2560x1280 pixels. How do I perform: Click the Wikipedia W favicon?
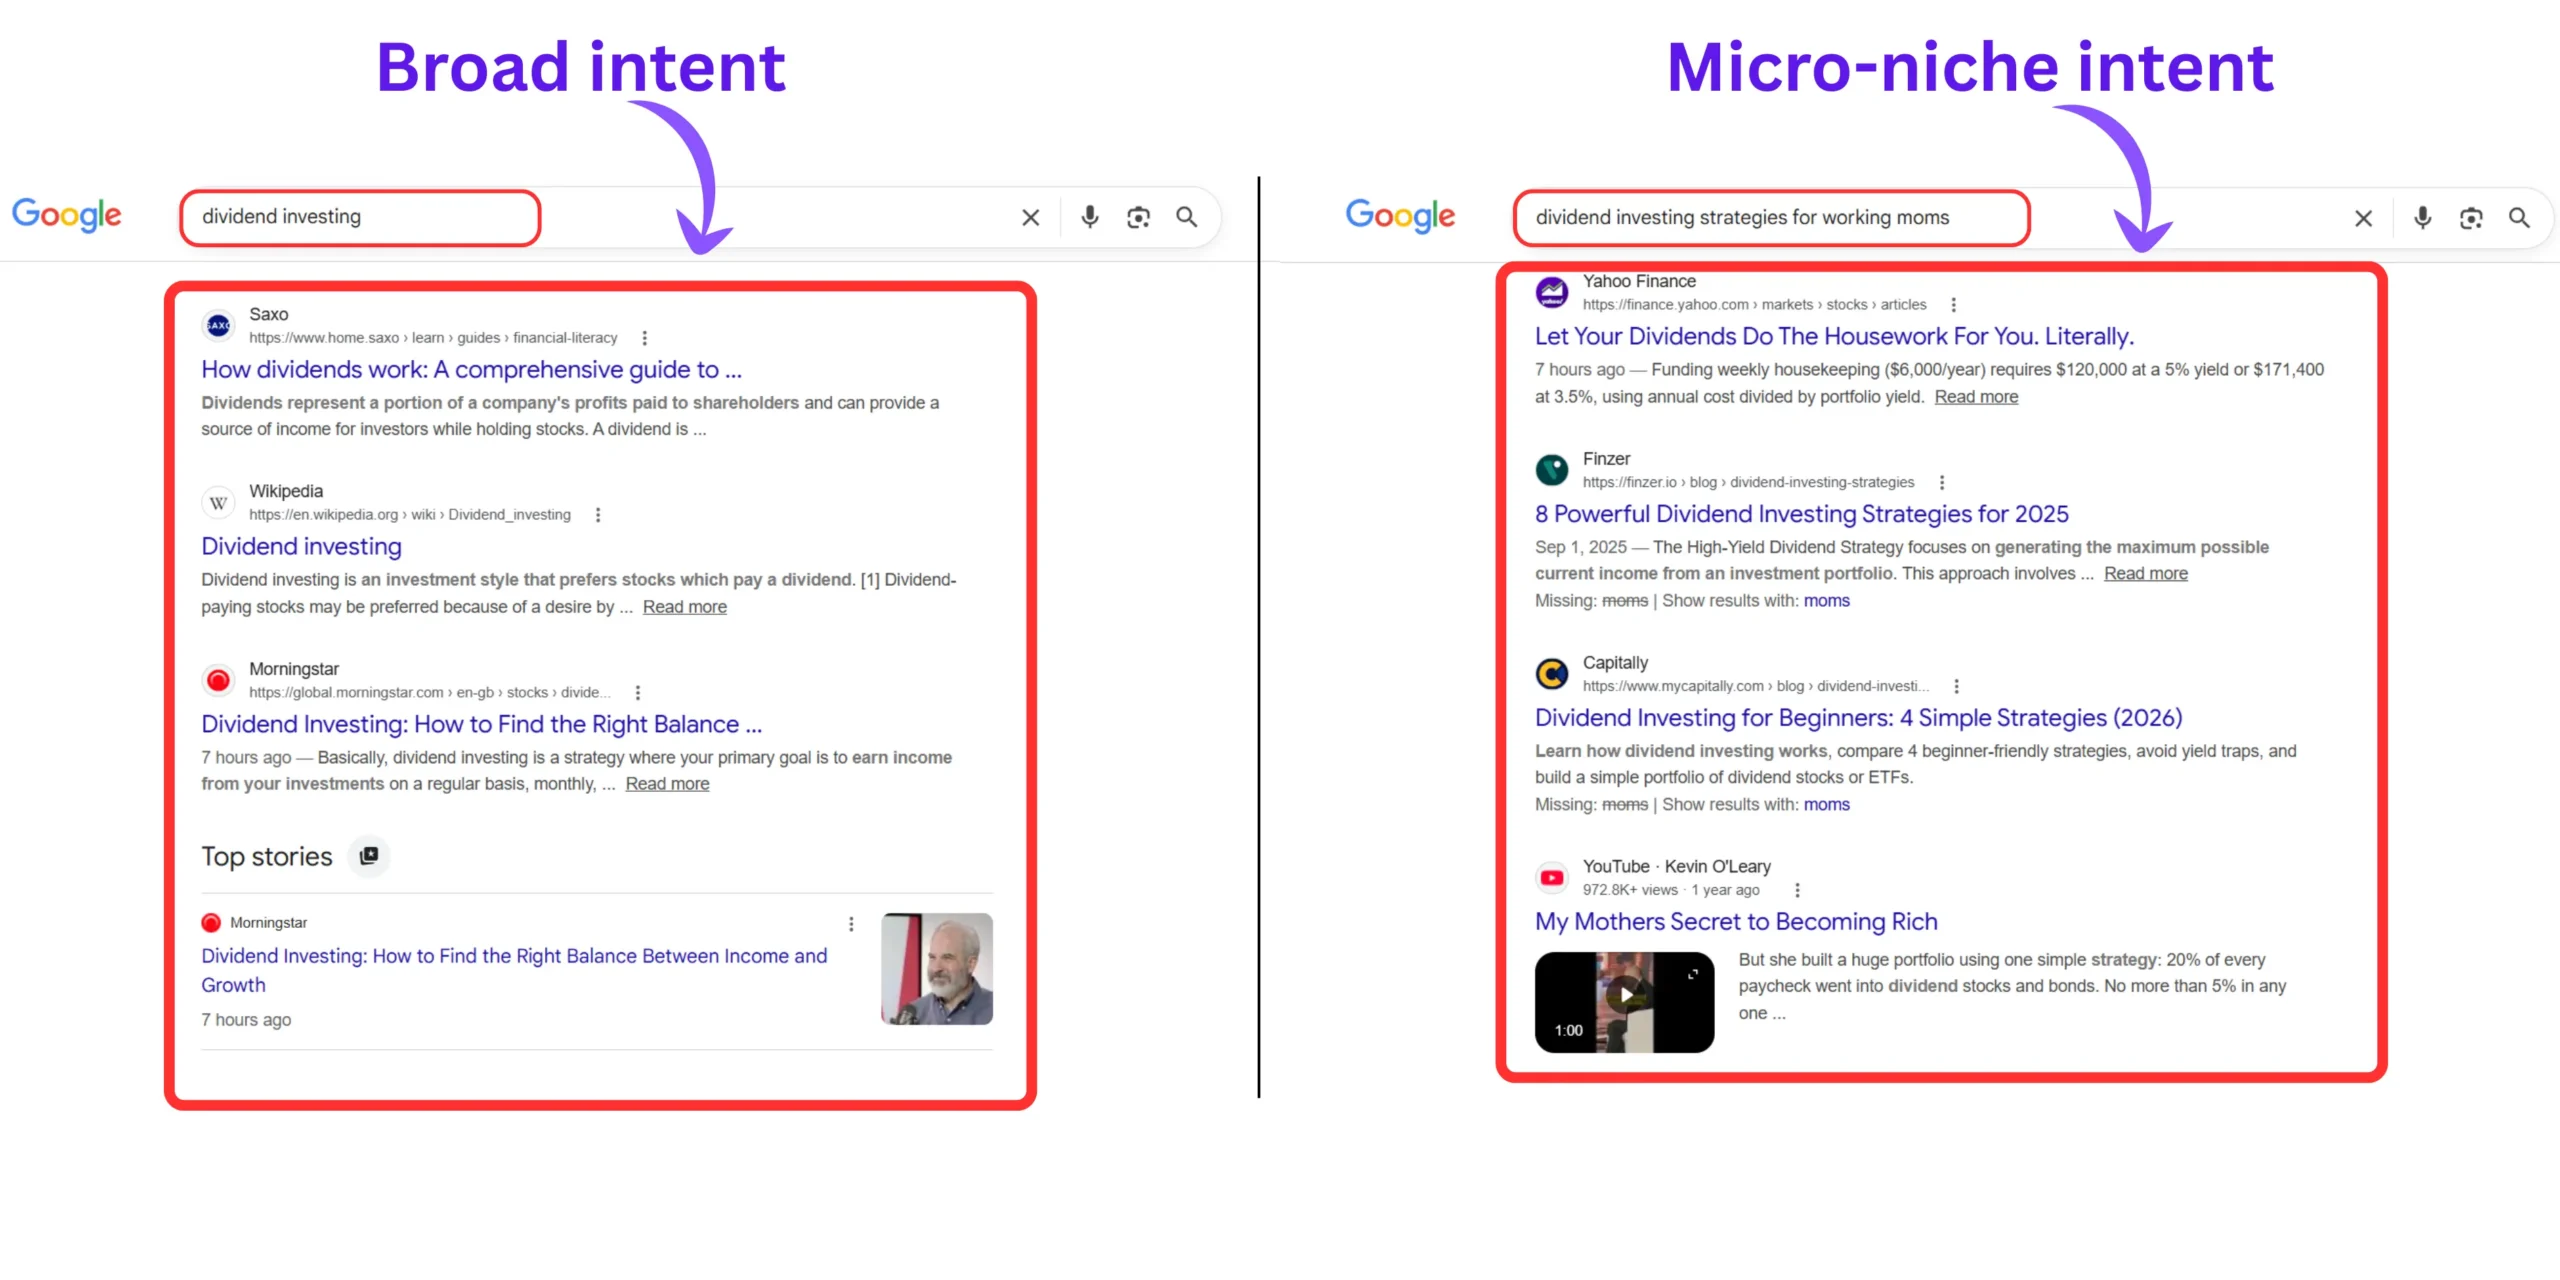[218, 503]
